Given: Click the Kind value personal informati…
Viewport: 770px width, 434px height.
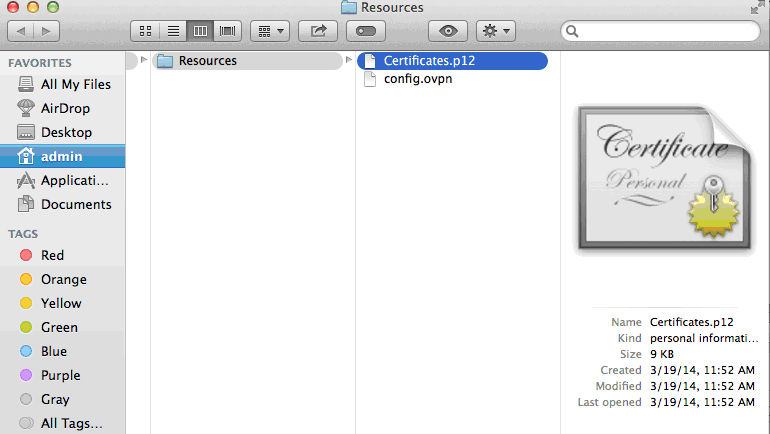Looking at the screenshot, I should pos(704,338).
